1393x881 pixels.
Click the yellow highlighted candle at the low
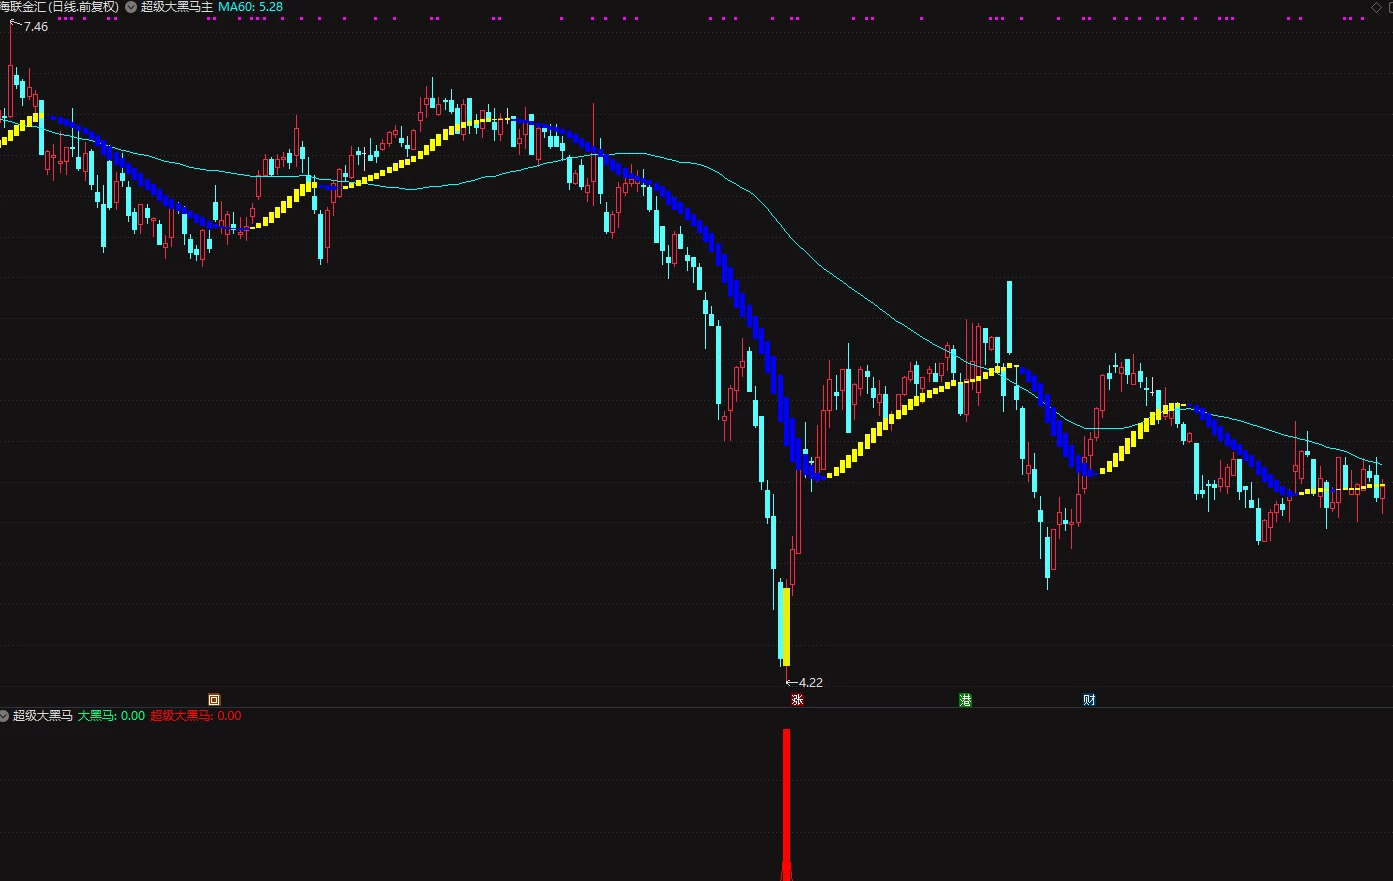click(786, 627)
